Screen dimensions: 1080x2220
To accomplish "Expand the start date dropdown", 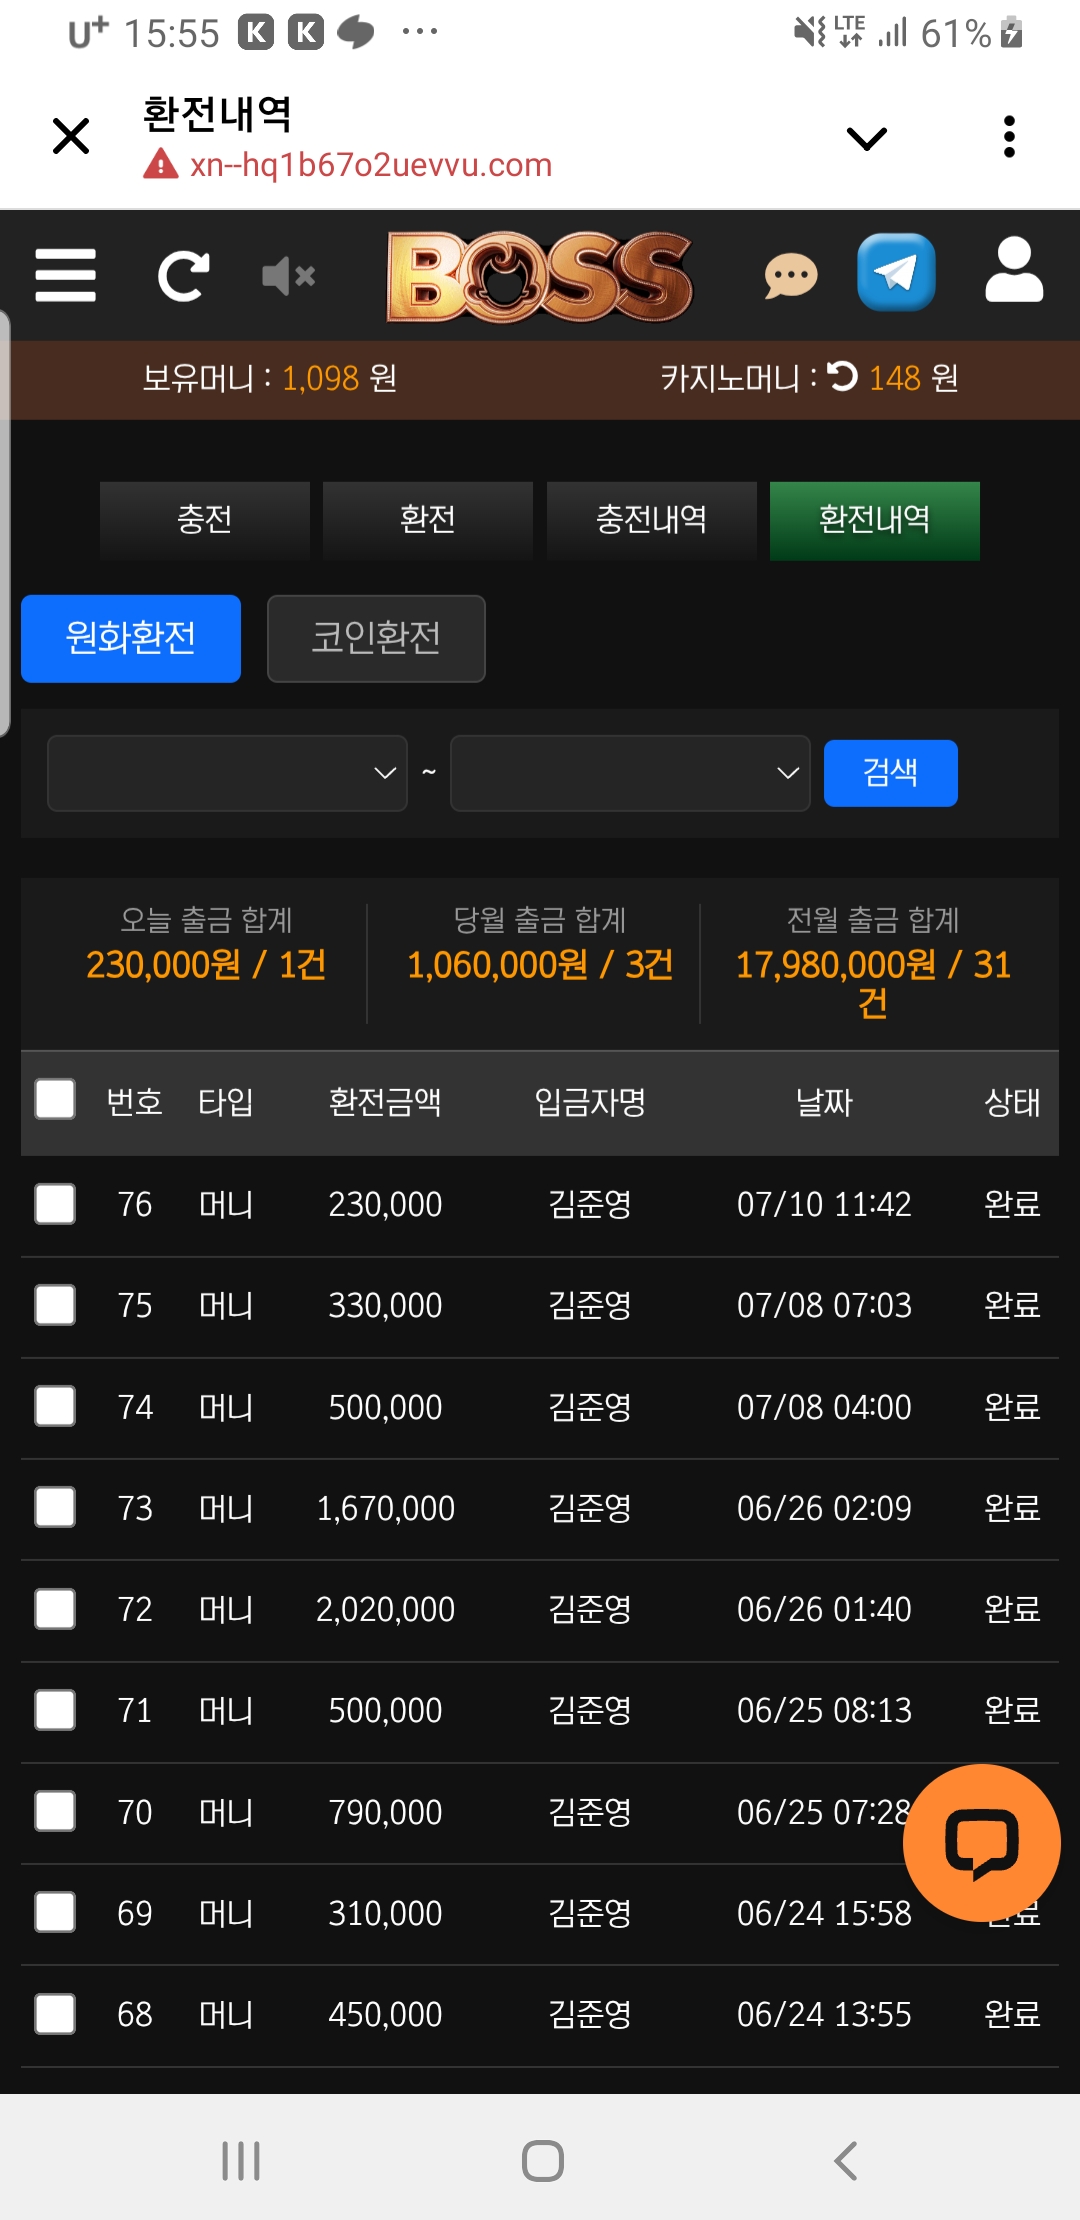I will pos(227,773).
